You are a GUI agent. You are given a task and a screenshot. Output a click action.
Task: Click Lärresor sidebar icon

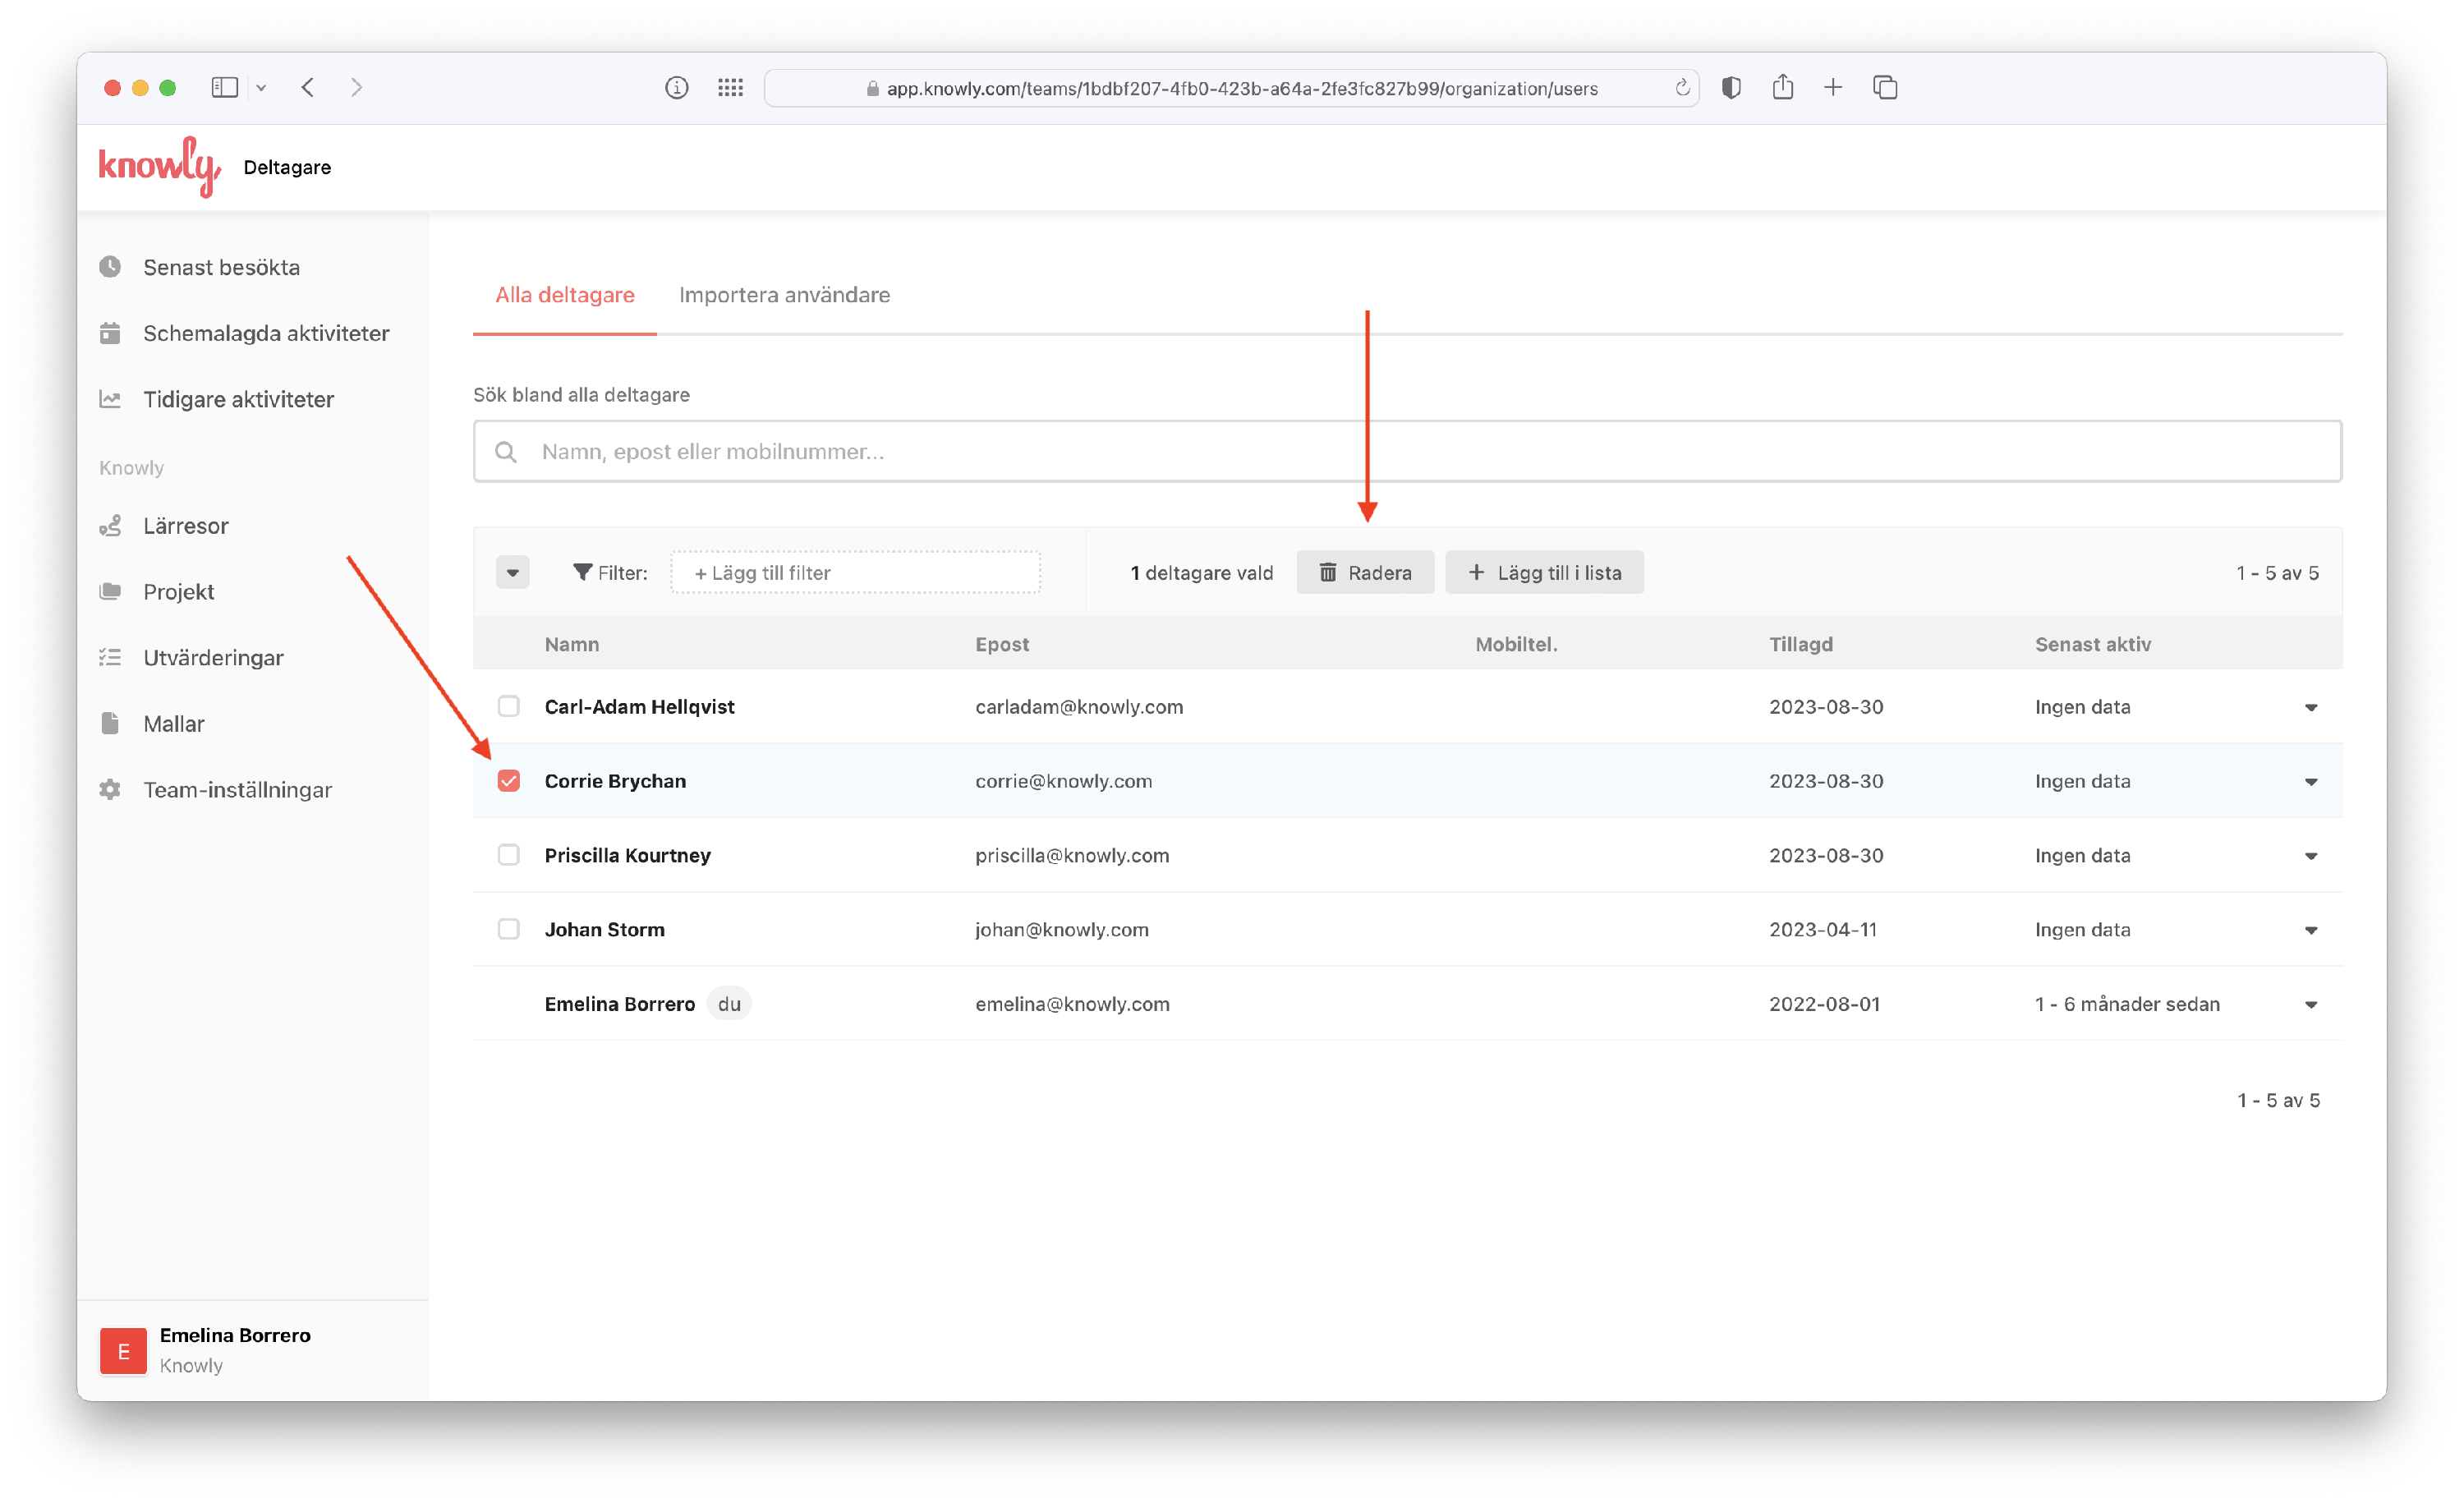110,526
